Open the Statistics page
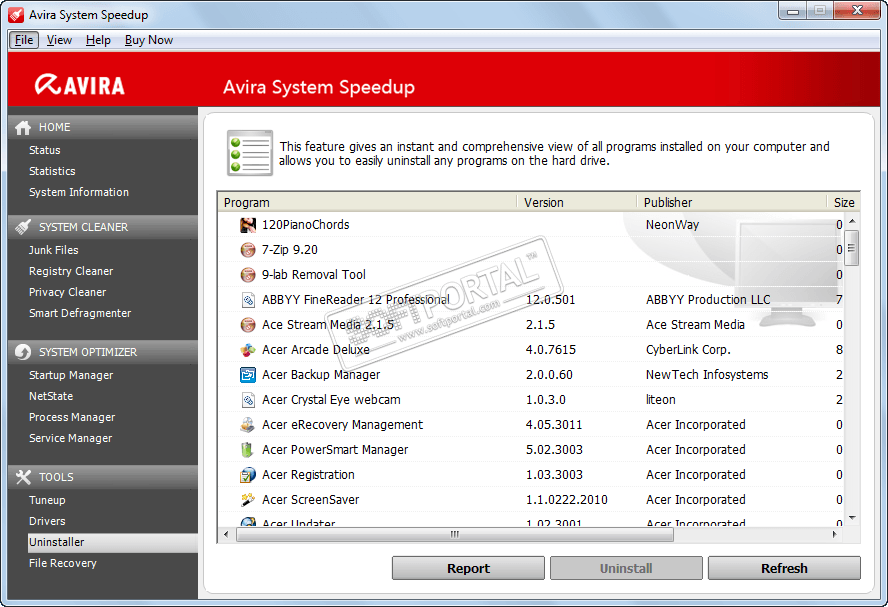 point(52,172)
